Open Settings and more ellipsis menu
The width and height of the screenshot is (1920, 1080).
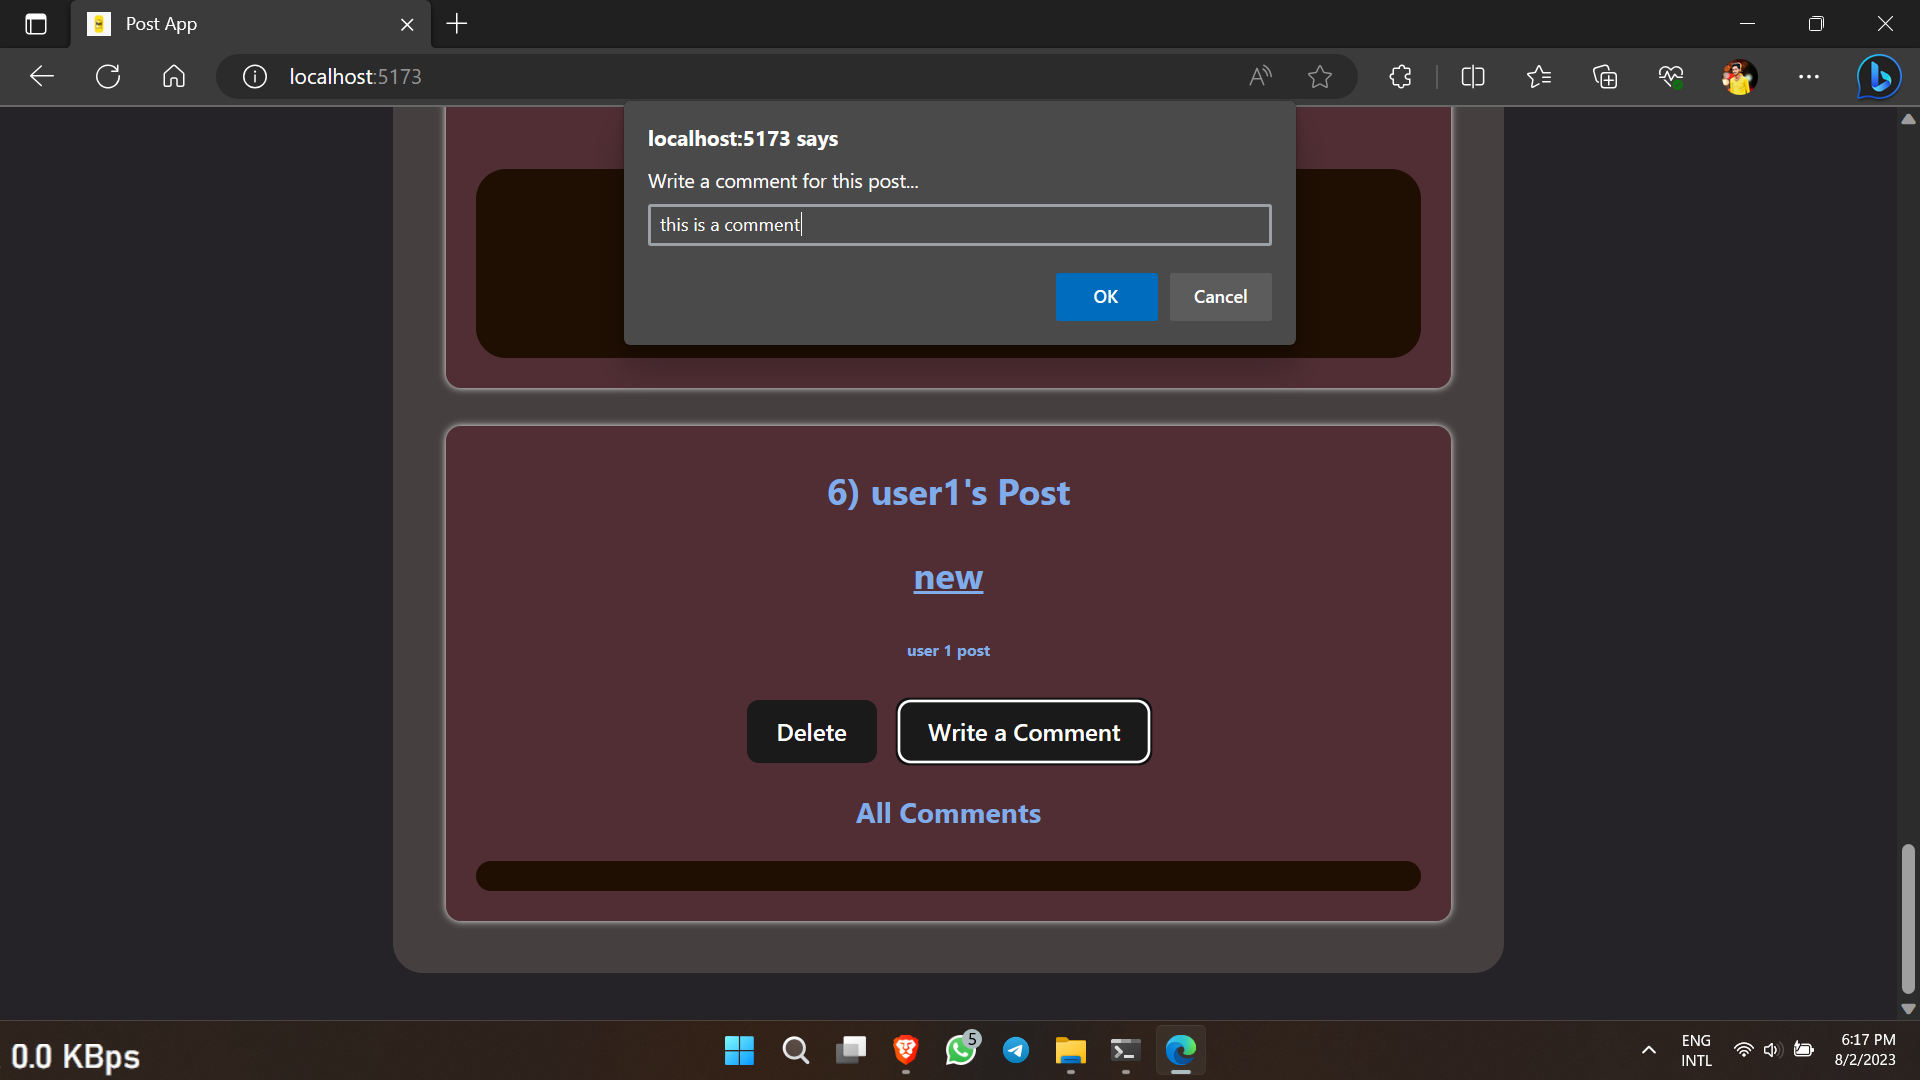[x=1809, y=77]
